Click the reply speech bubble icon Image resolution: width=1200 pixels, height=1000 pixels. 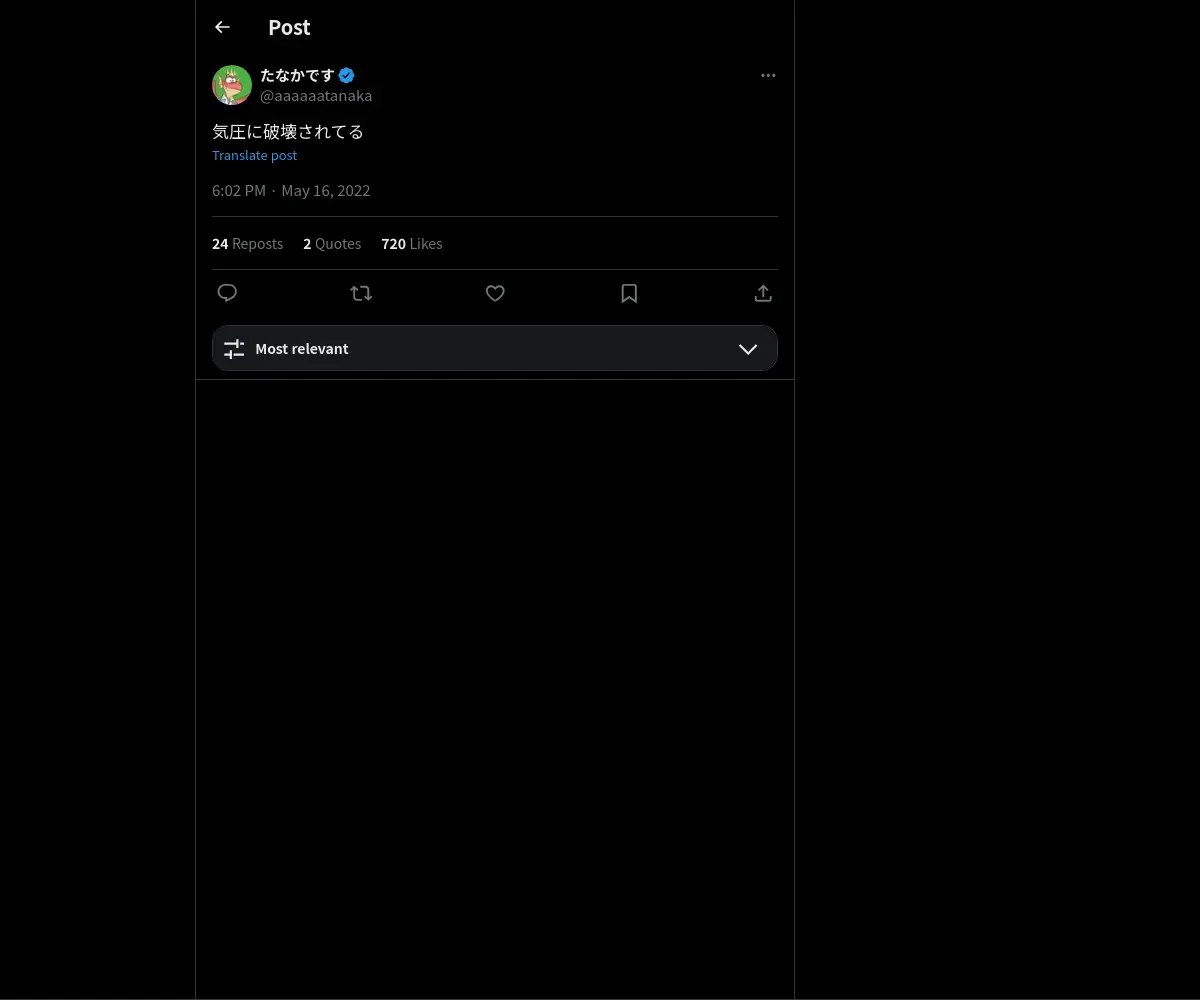(x=227, y=293)
